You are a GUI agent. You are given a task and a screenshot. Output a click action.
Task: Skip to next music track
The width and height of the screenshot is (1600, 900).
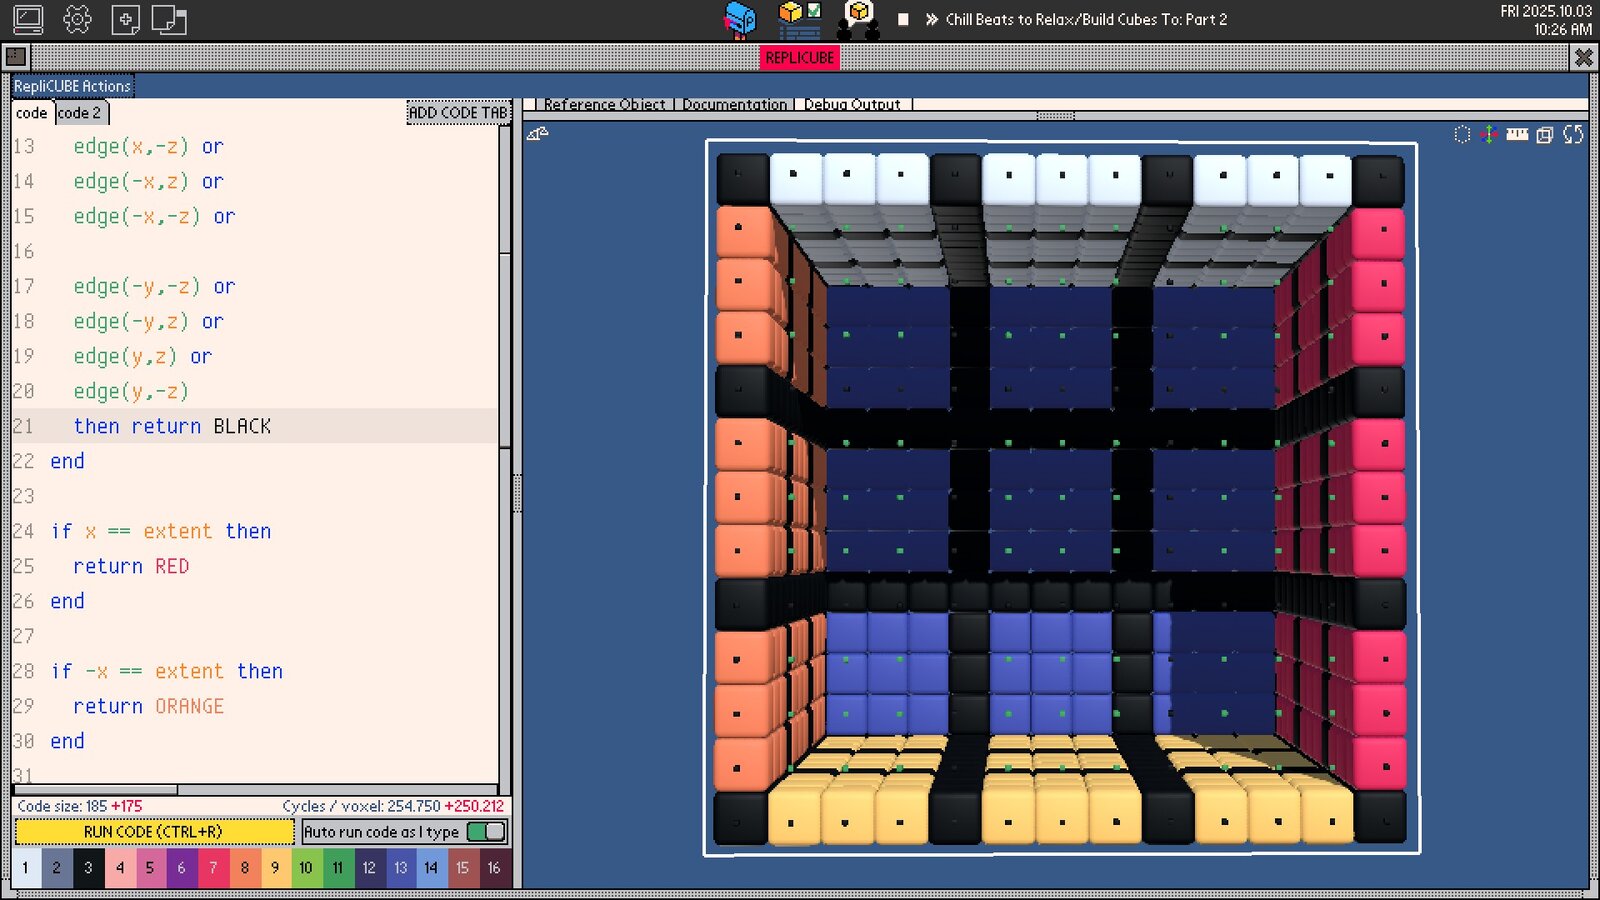931,19
